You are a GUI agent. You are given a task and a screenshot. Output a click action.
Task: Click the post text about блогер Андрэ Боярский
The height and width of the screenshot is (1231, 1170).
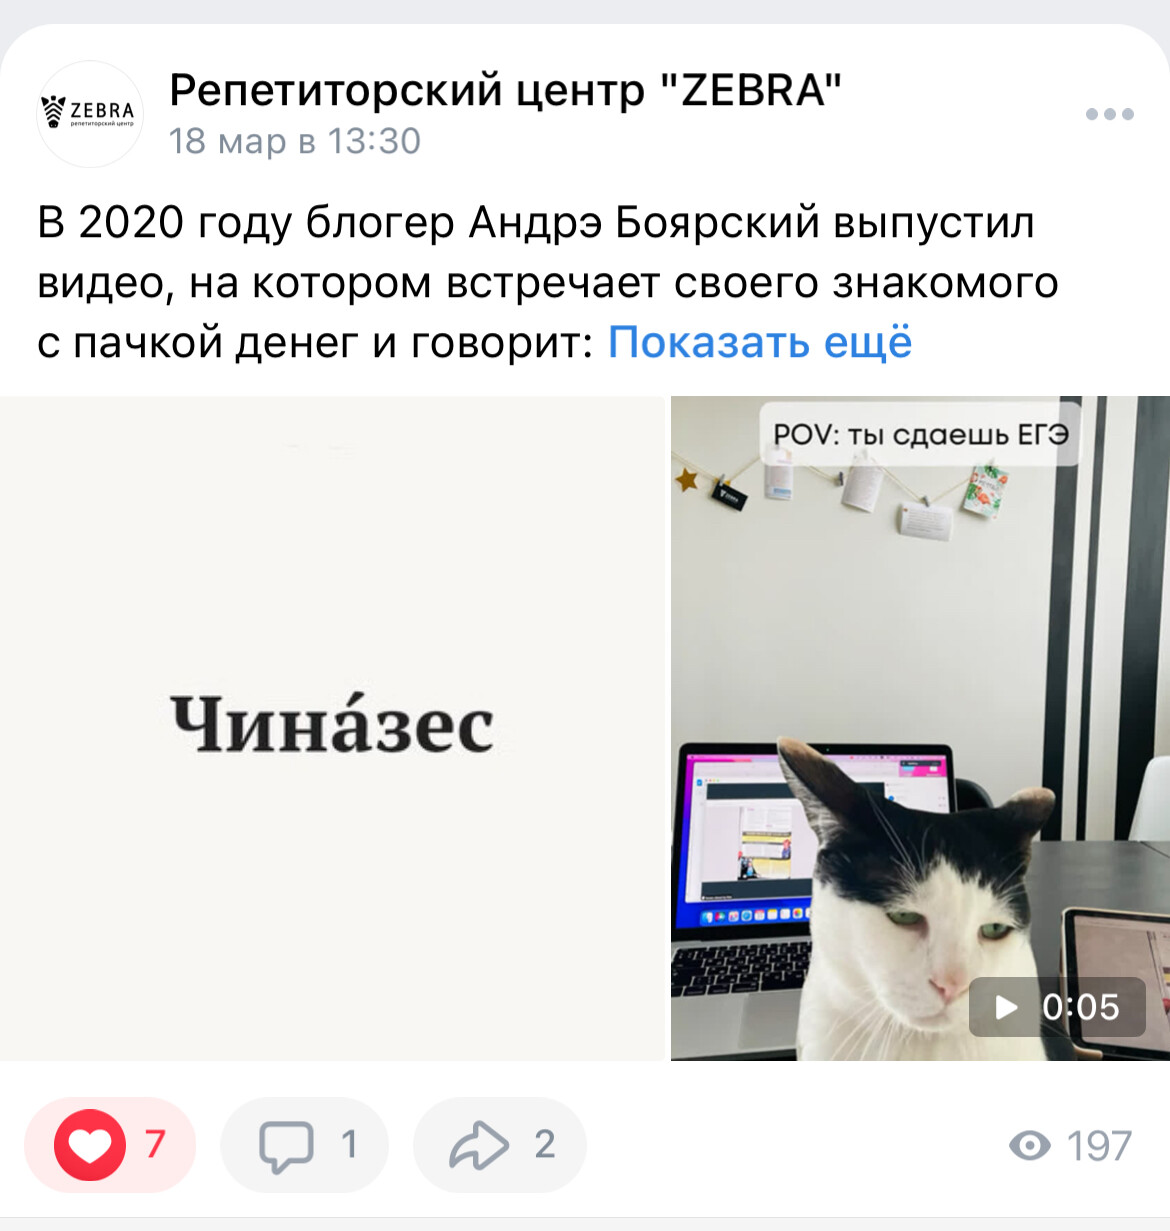548,282
